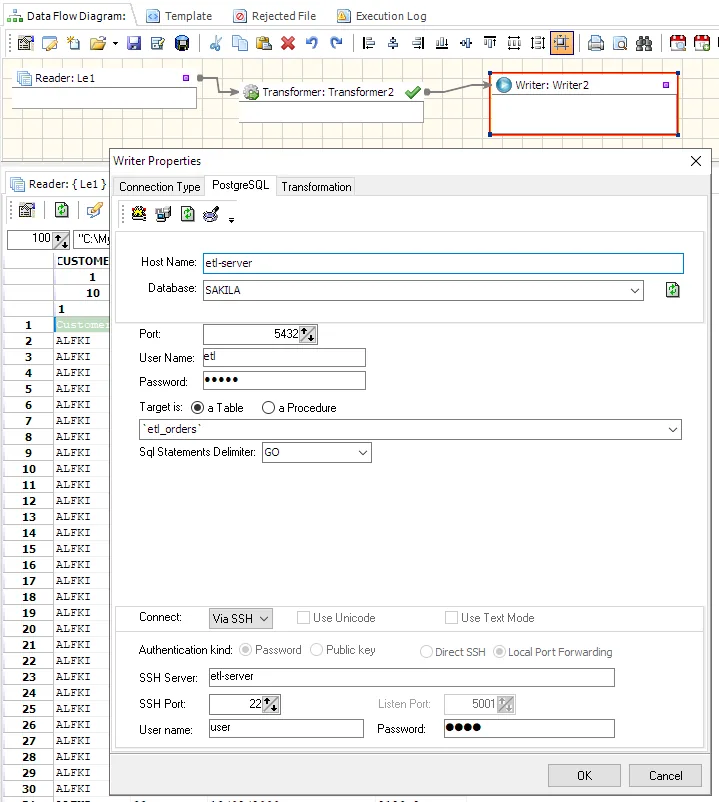Select the 'a Table' target radio button
The height and width of the screenshot is (802, 719).
[x=197, y=408]
